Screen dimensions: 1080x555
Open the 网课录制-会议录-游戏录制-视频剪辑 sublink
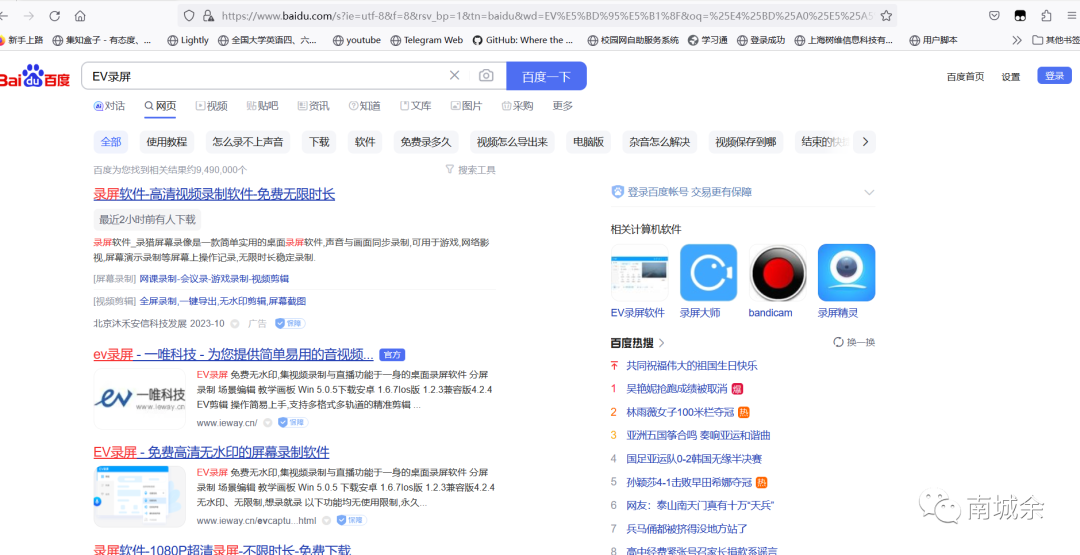tap(214, 279)
